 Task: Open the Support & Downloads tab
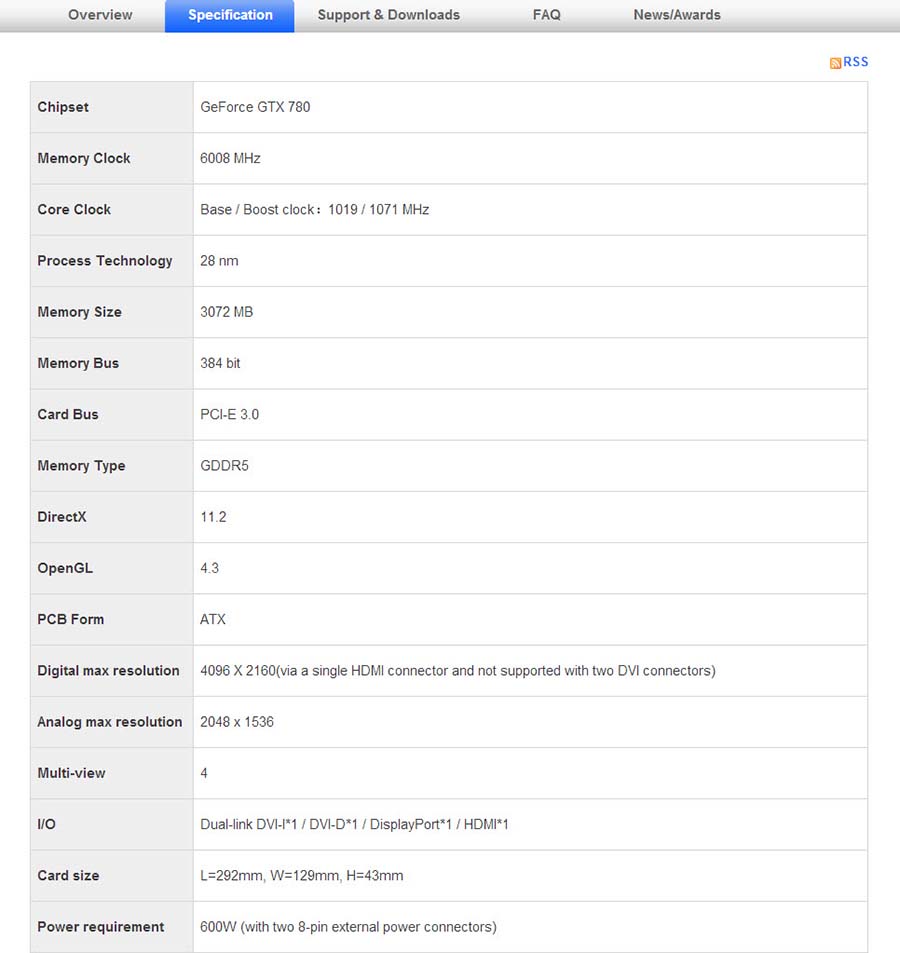389,15
